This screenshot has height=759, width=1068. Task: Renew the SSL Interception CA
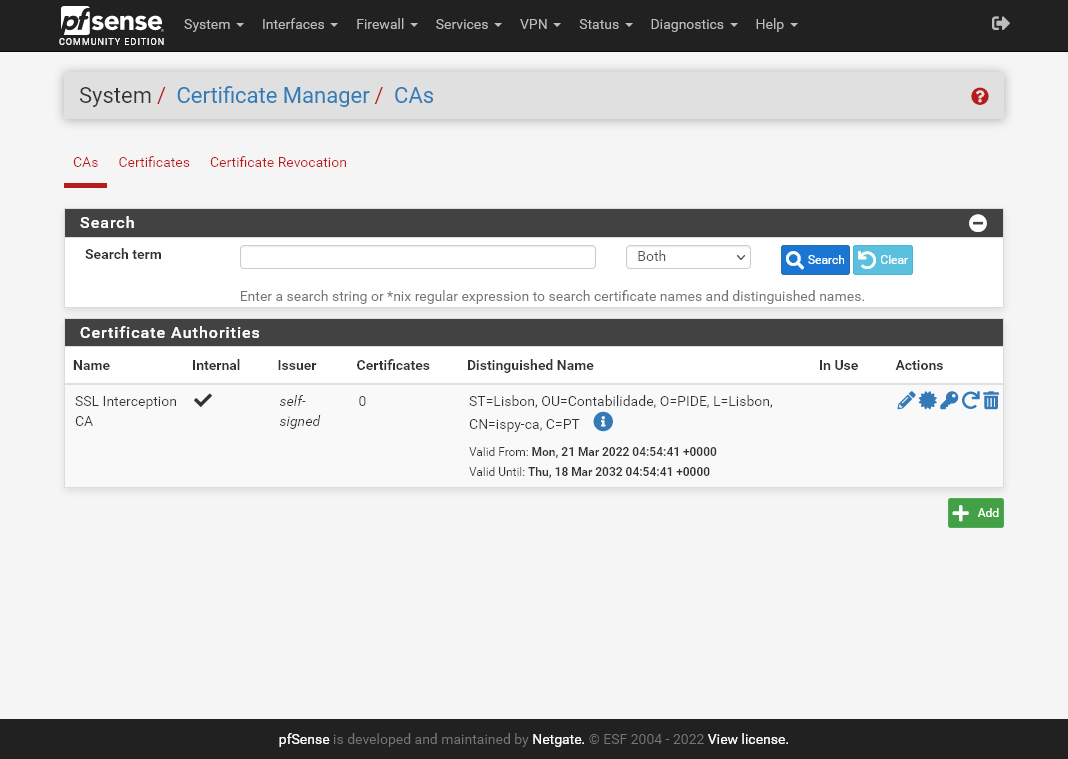970,401
